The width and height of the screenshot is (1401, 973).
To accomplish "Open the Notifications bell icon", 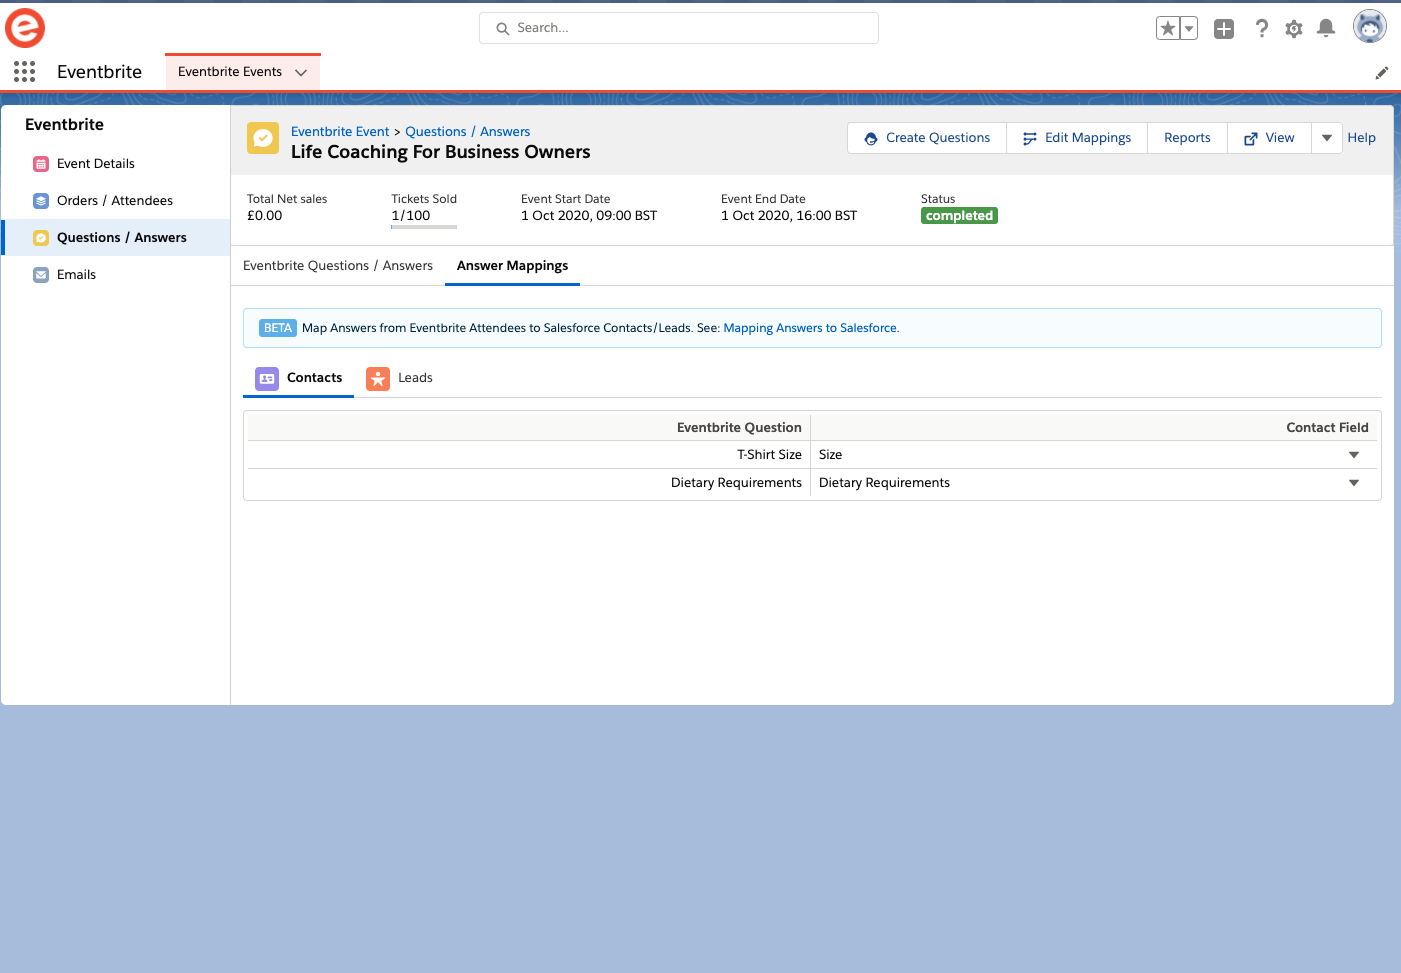I will tap(1326, 28).
